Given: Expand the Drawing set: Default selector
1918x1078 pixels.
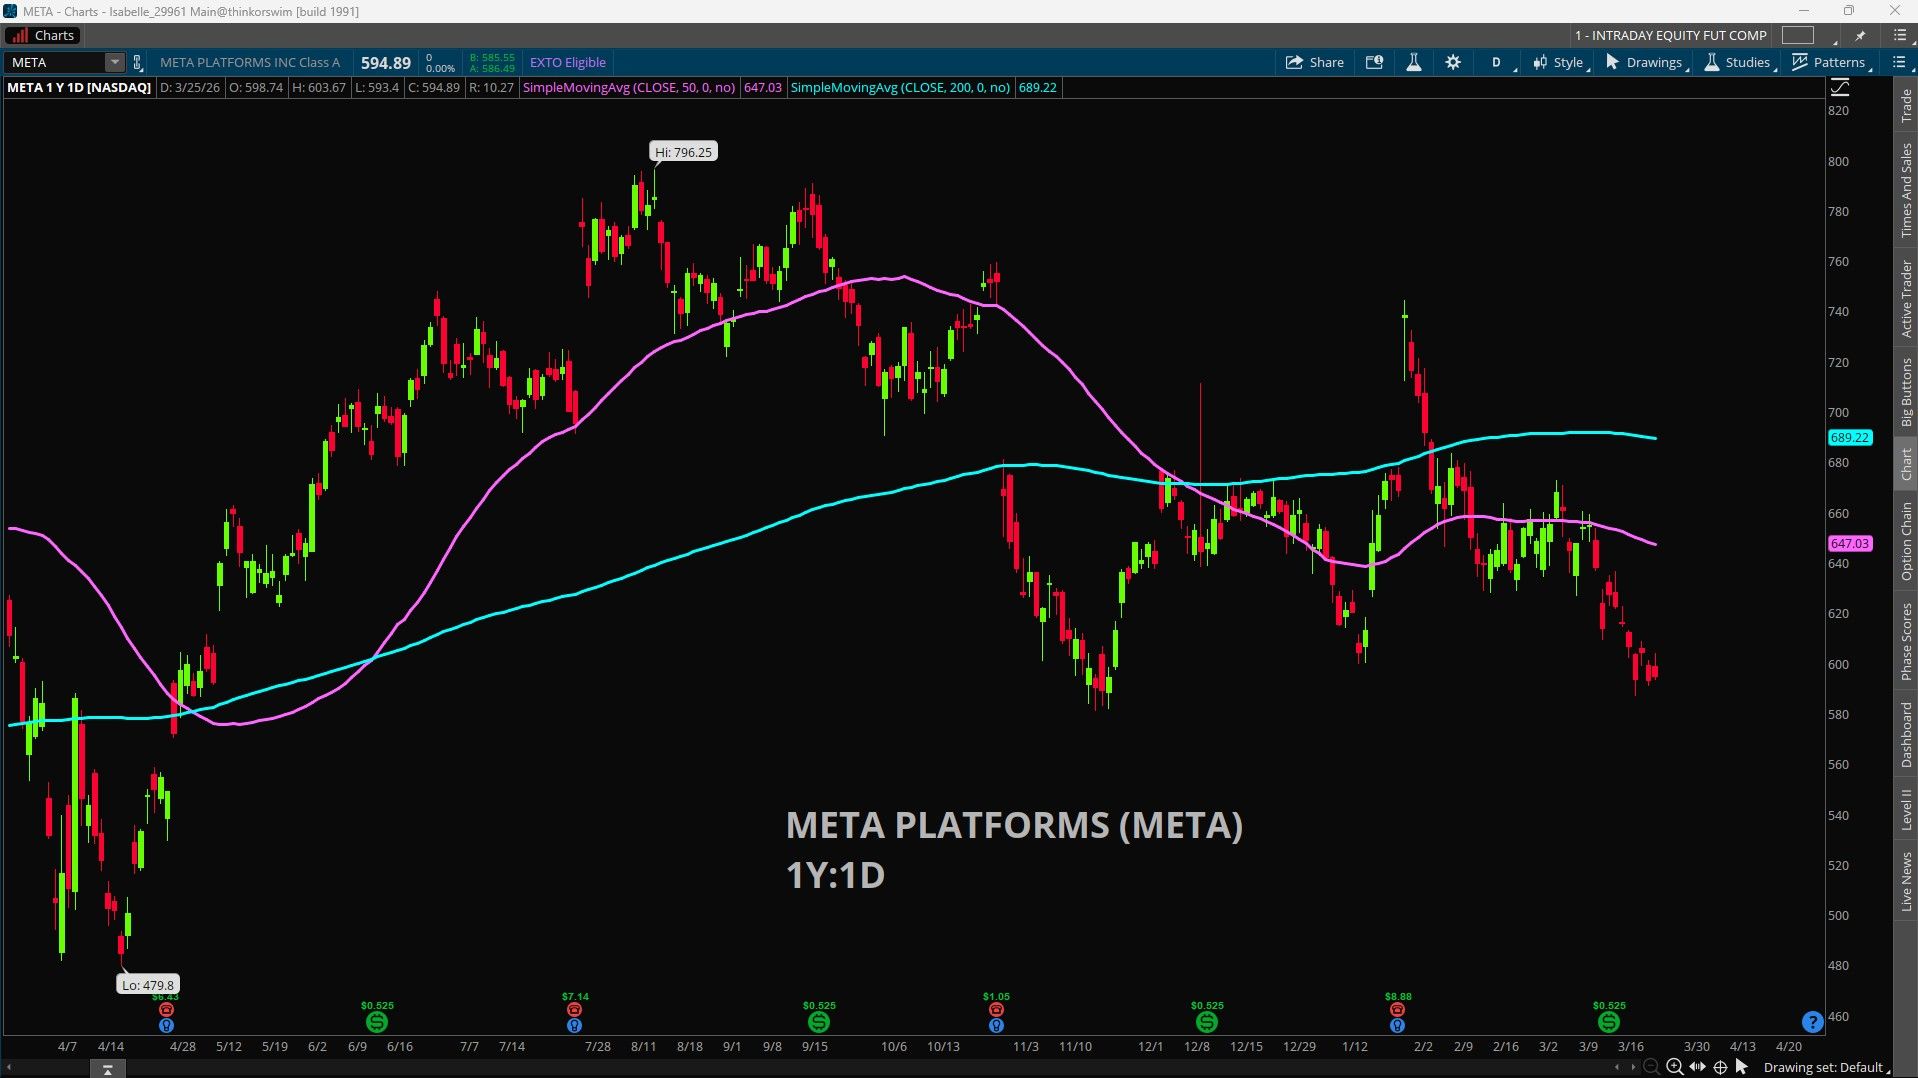Looking at the screenshot, I should 1826,1067.
